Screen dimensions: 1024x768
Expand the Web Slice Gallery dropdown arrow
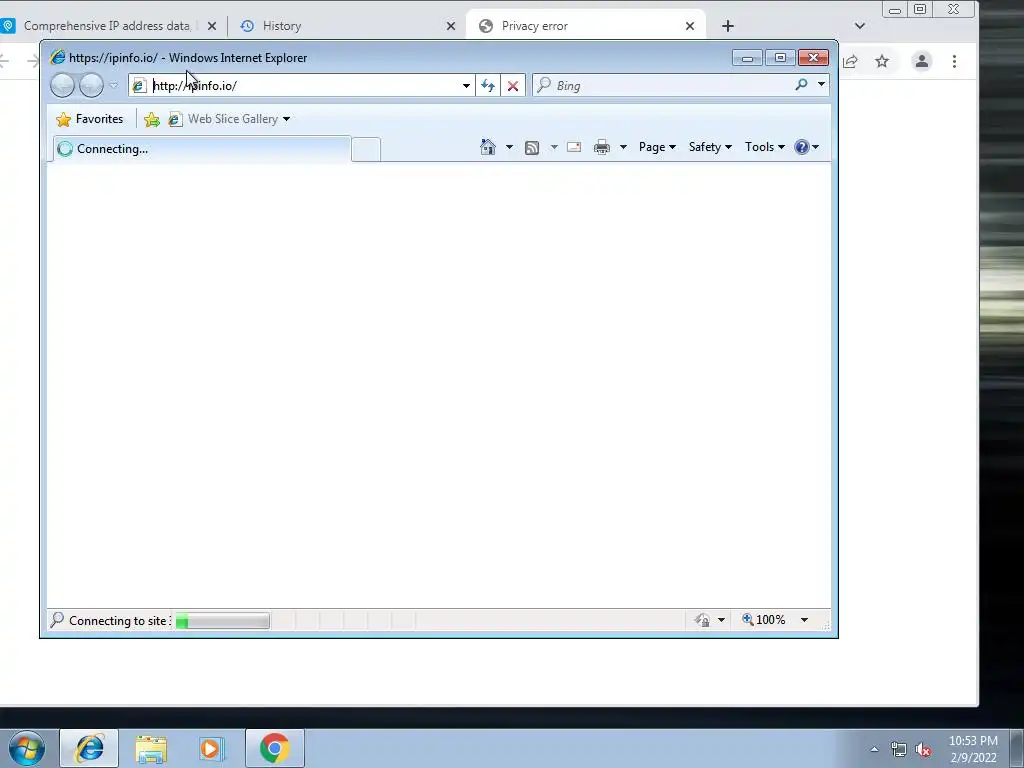(x=286, y=119)
